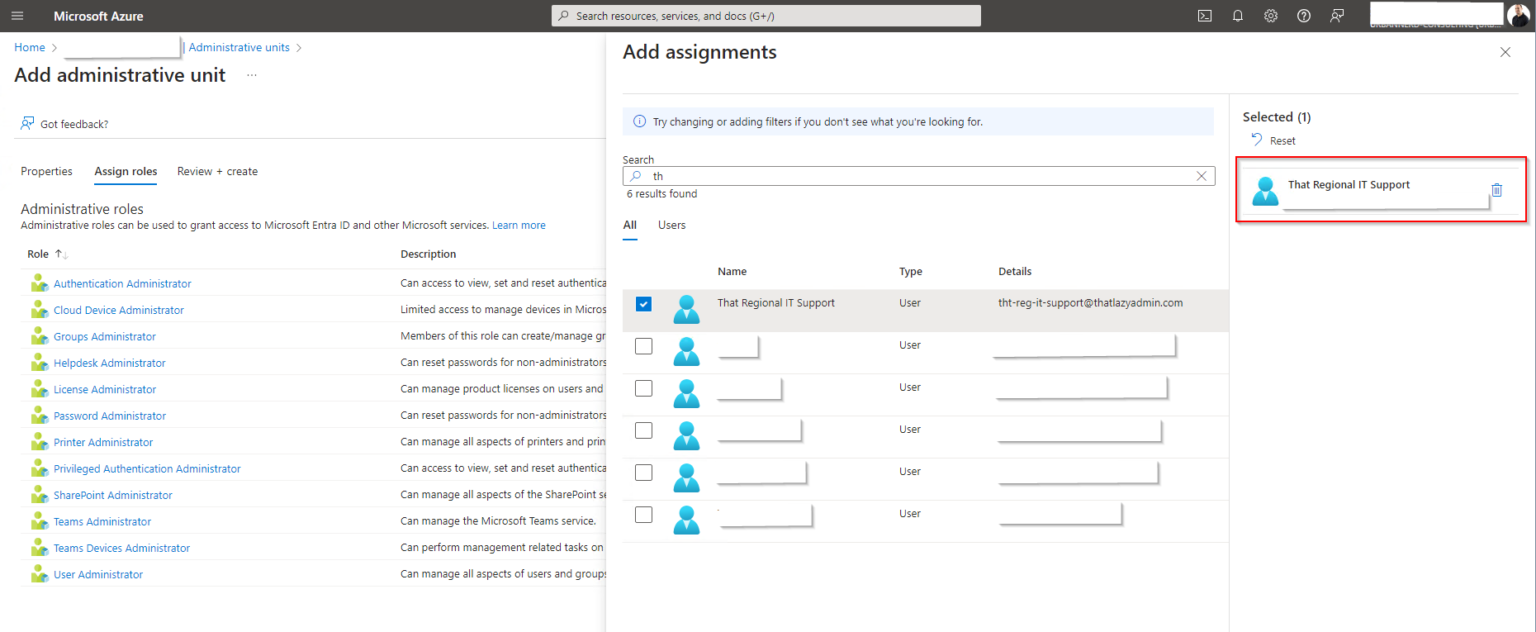
Task: Click the assignments Search input field
Action: [x=918, y=176]
